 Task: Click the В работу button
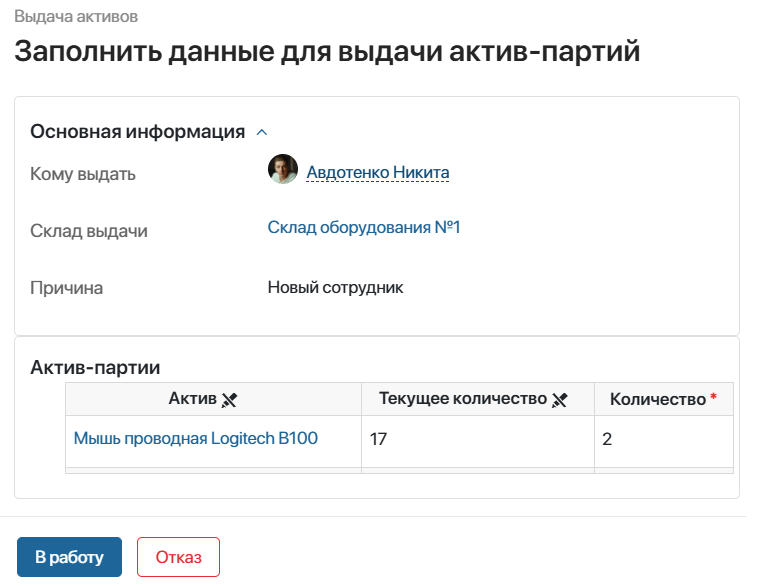pyautogui.click(x=70, y=557)
